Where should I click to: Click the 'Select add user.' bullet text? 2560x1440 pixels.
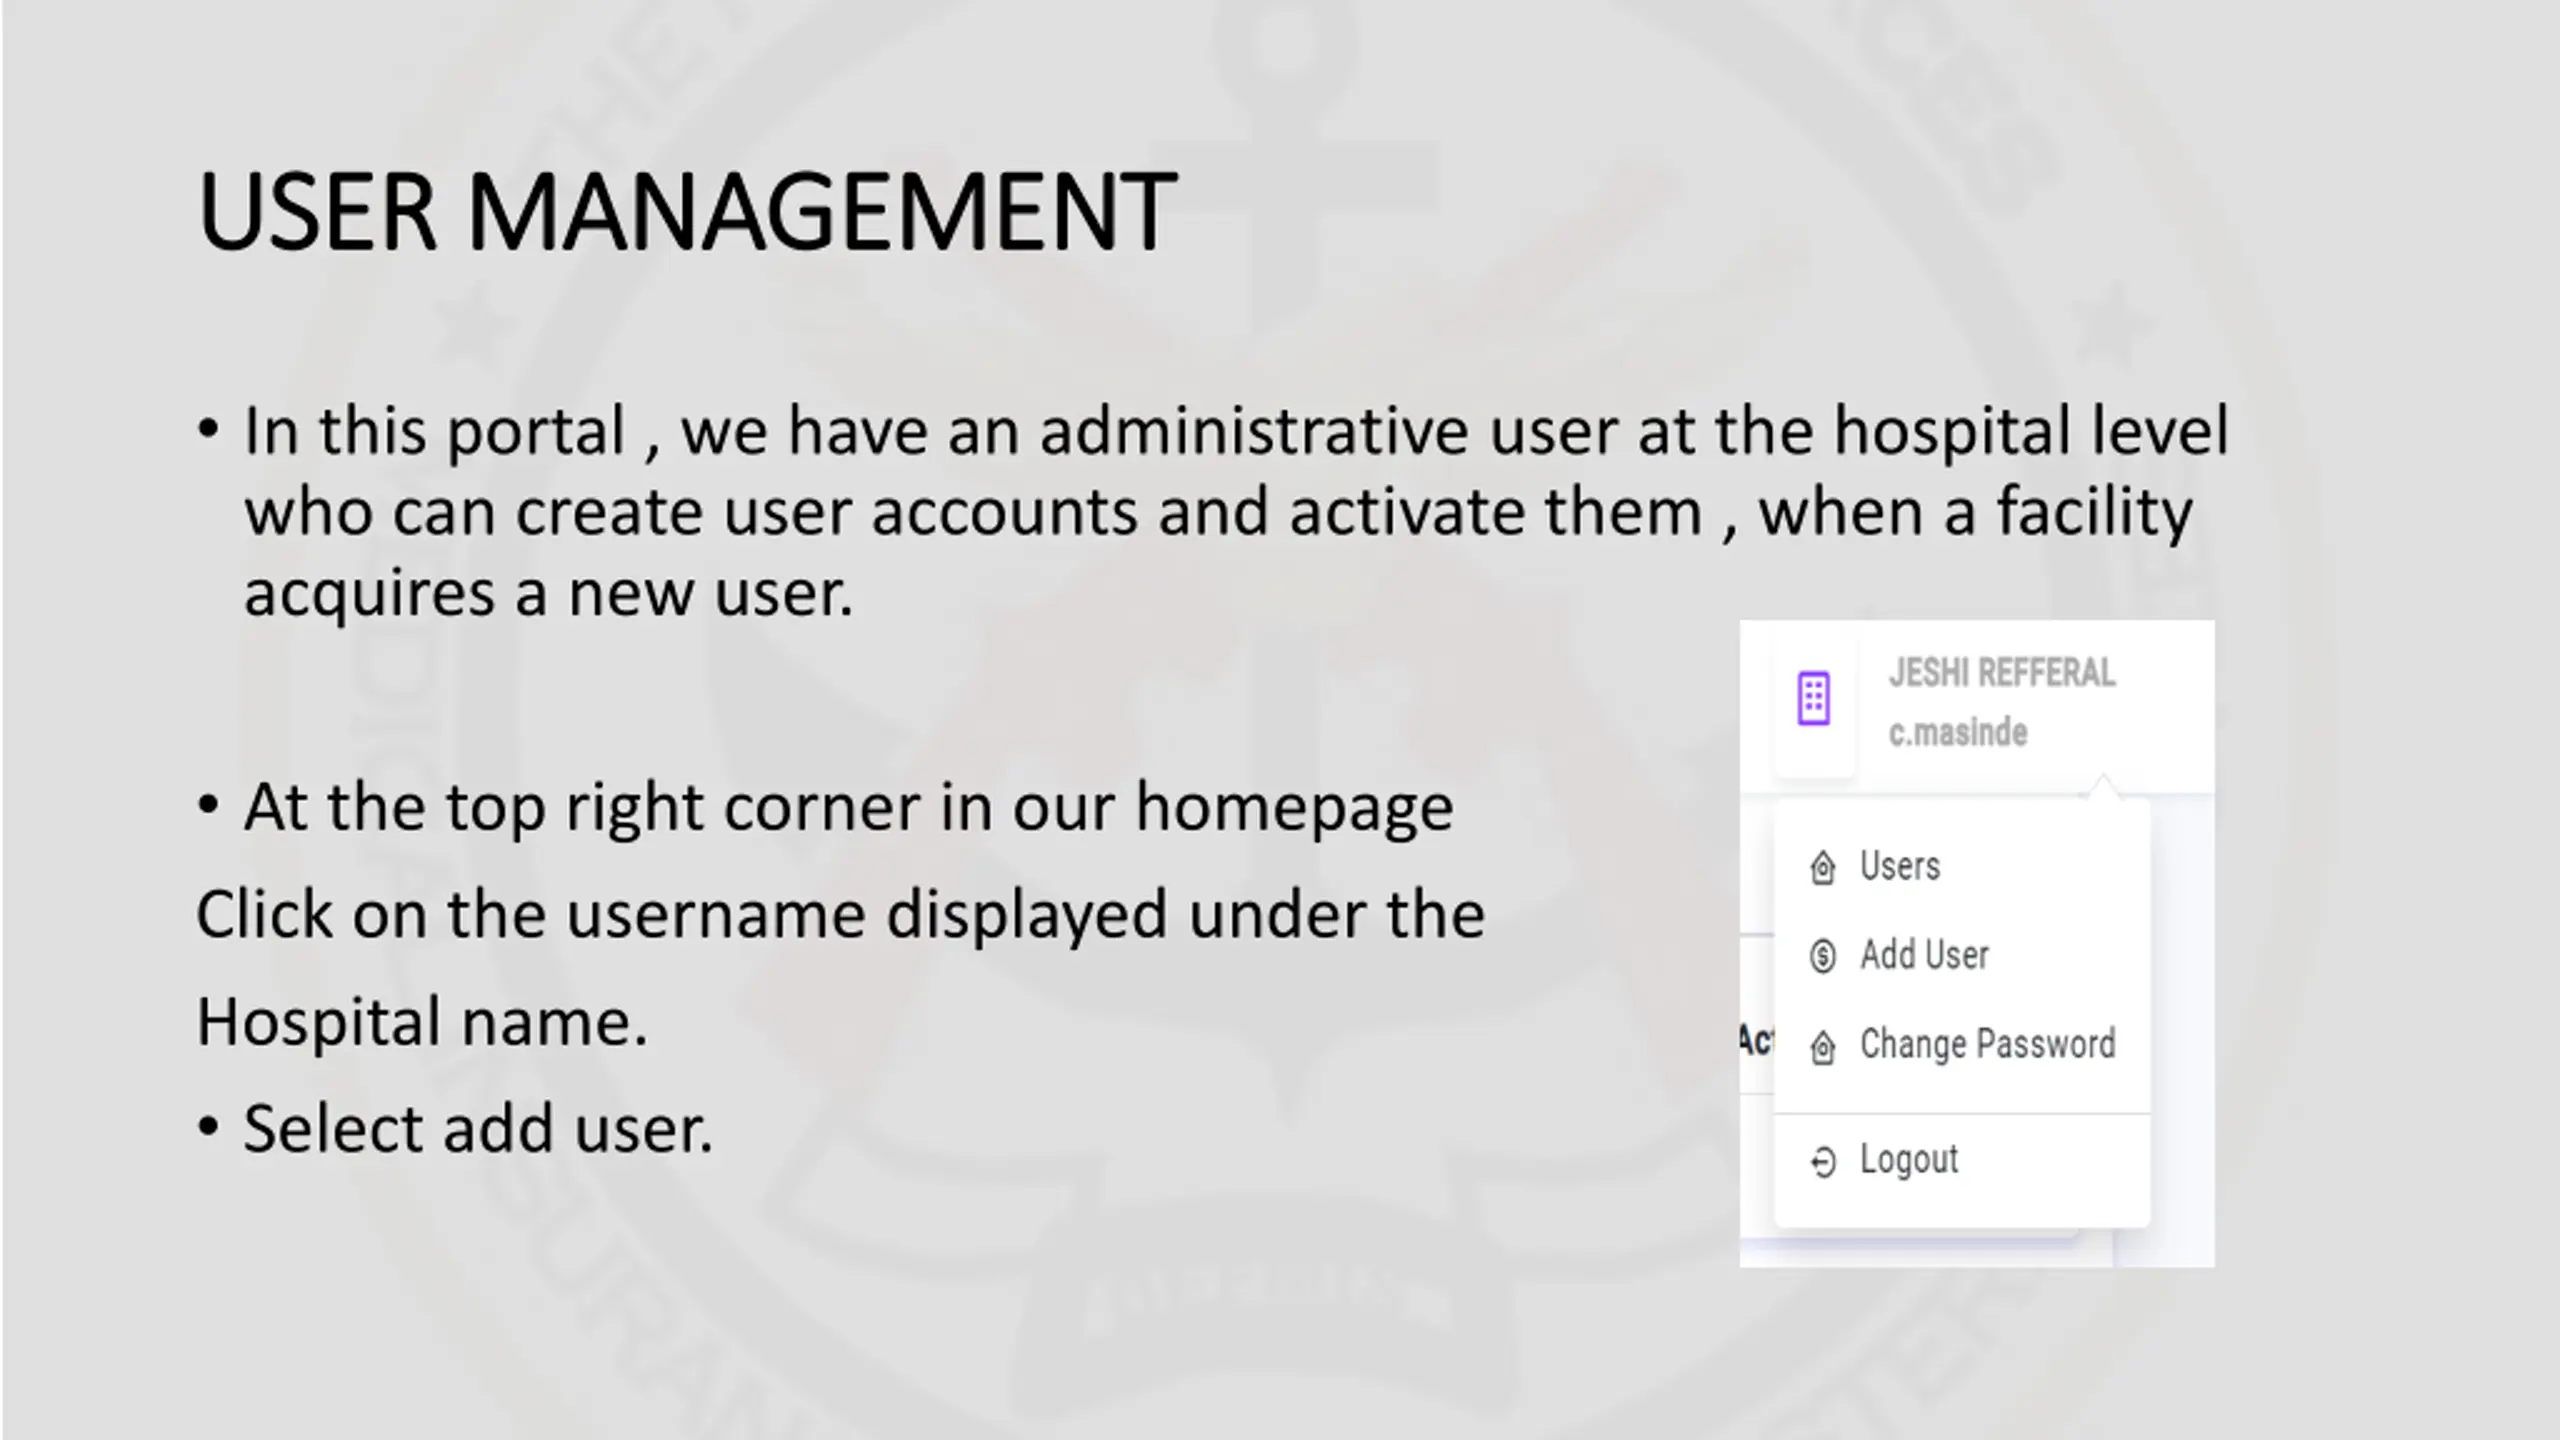tap(478, 1129)
